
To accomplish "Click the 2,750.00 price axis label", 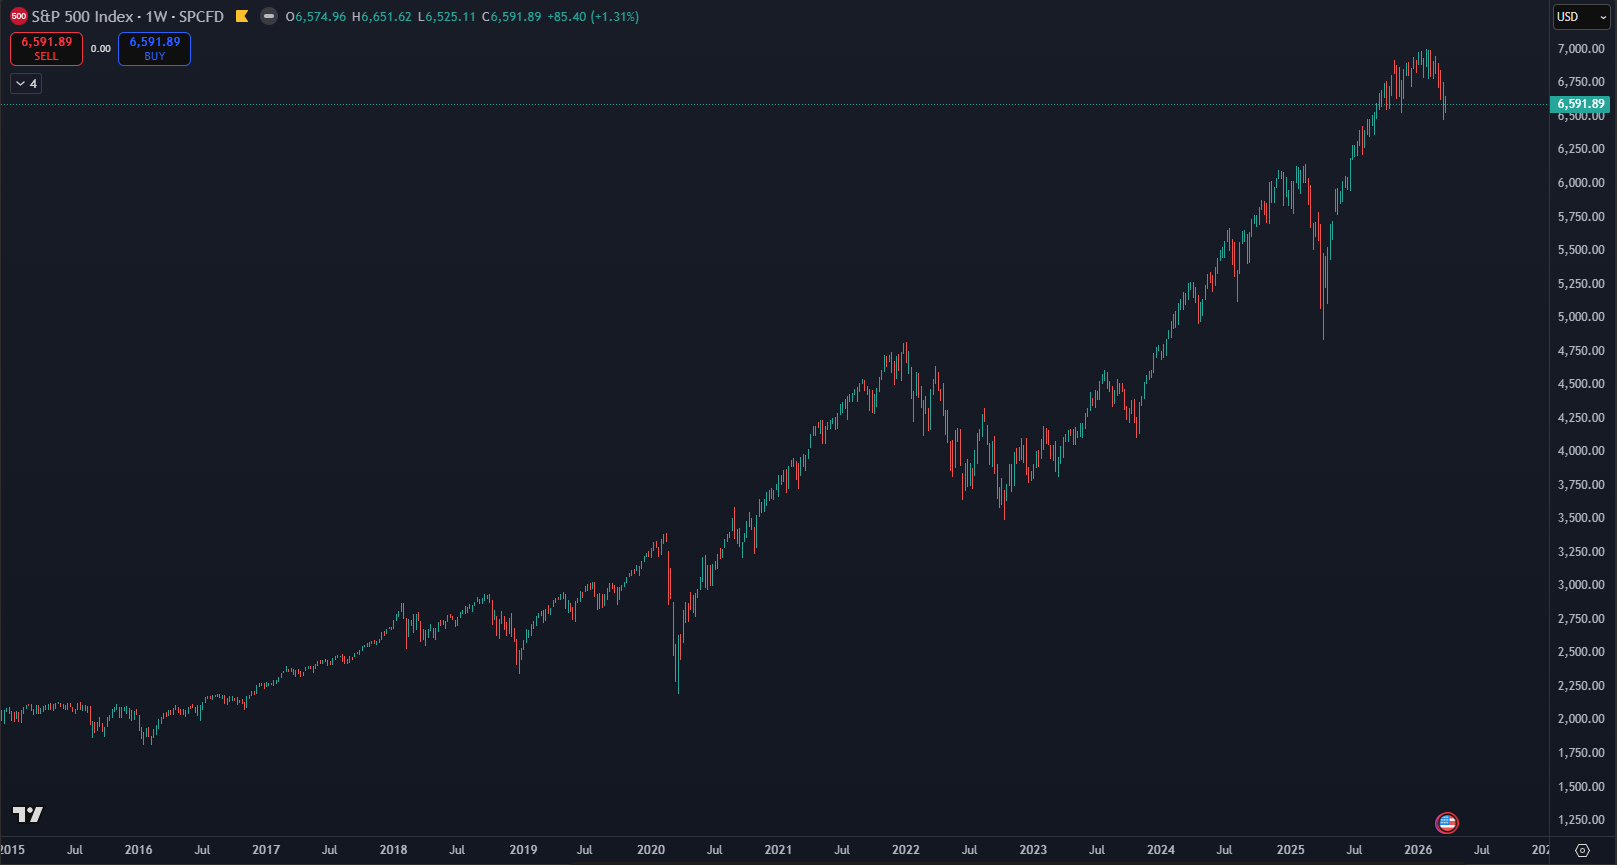I will [1581, 619].
